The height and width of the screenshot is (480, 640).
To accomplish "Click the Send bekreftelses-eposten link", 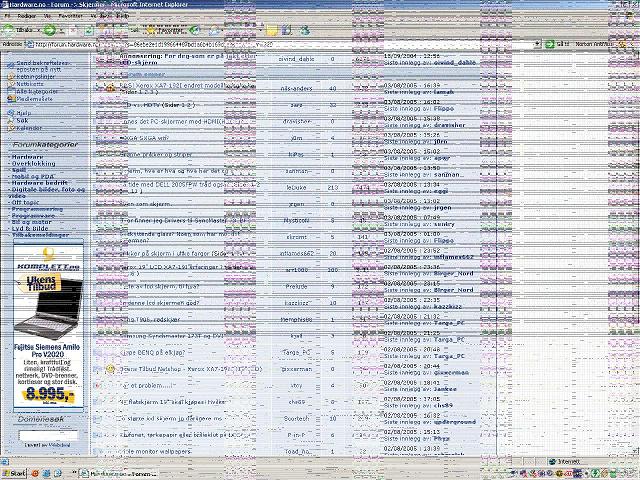I will (42, 67).
